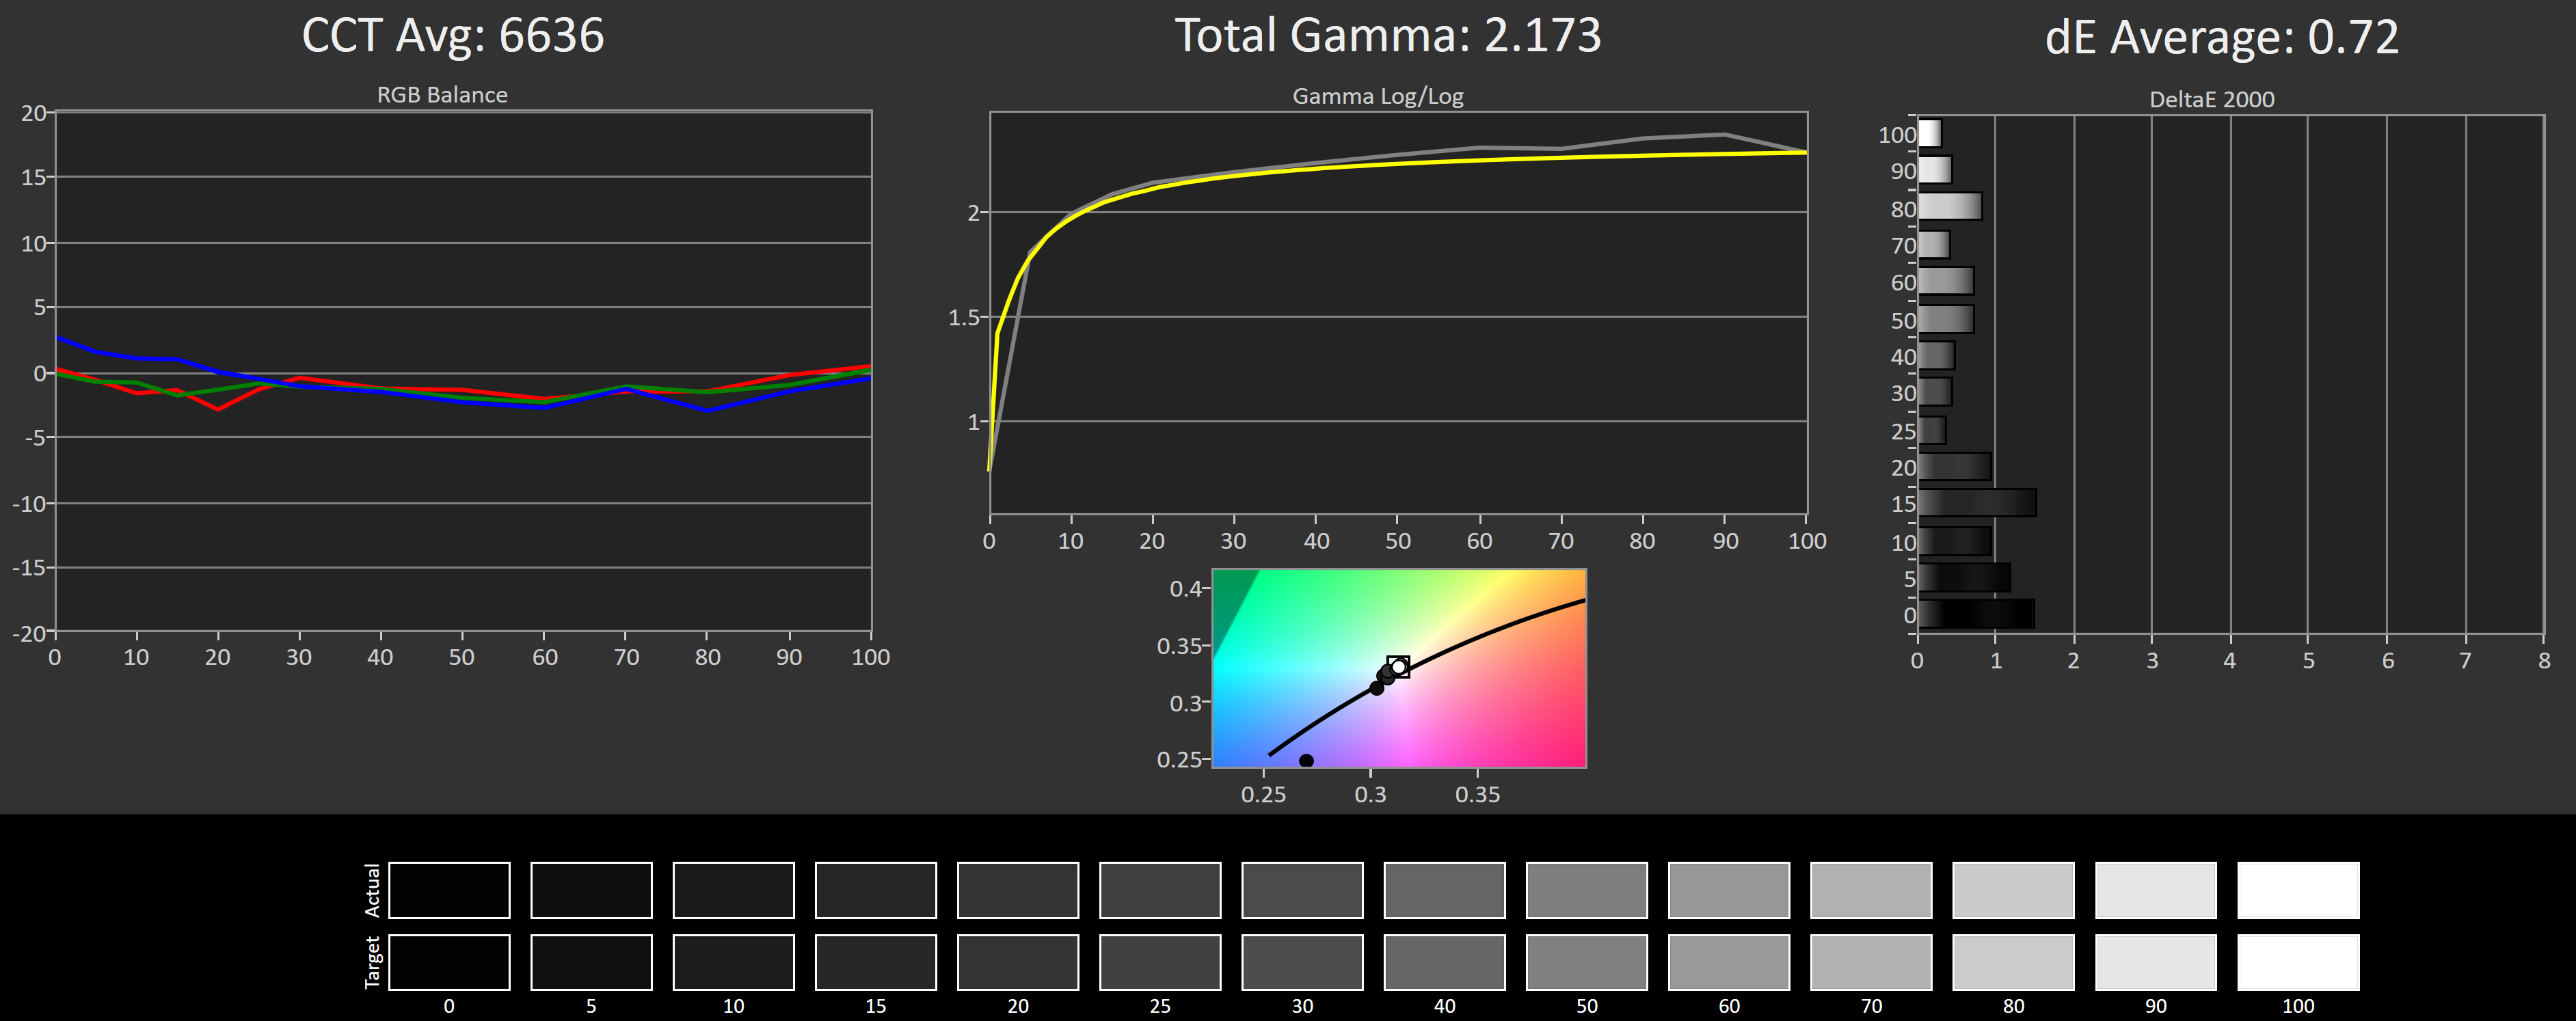2576x1021 pixels.
Task: Select the Actual 40 percent gray patch
Action: point(1444,890)
